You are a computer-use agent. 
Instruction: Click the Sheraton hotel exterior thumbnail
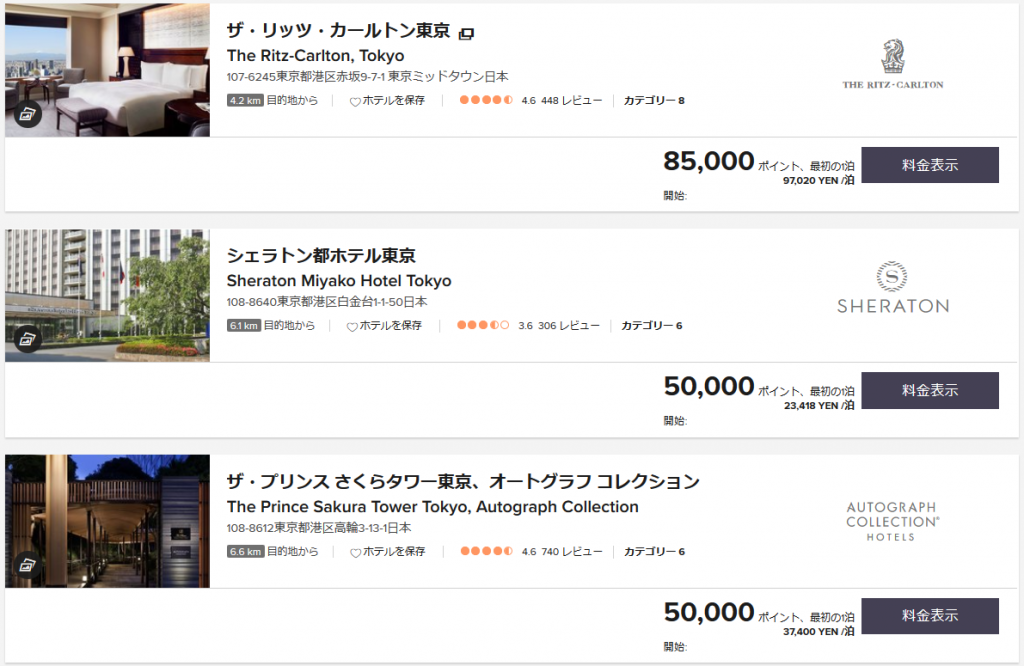pyautogui.click(x=108, y=295)
